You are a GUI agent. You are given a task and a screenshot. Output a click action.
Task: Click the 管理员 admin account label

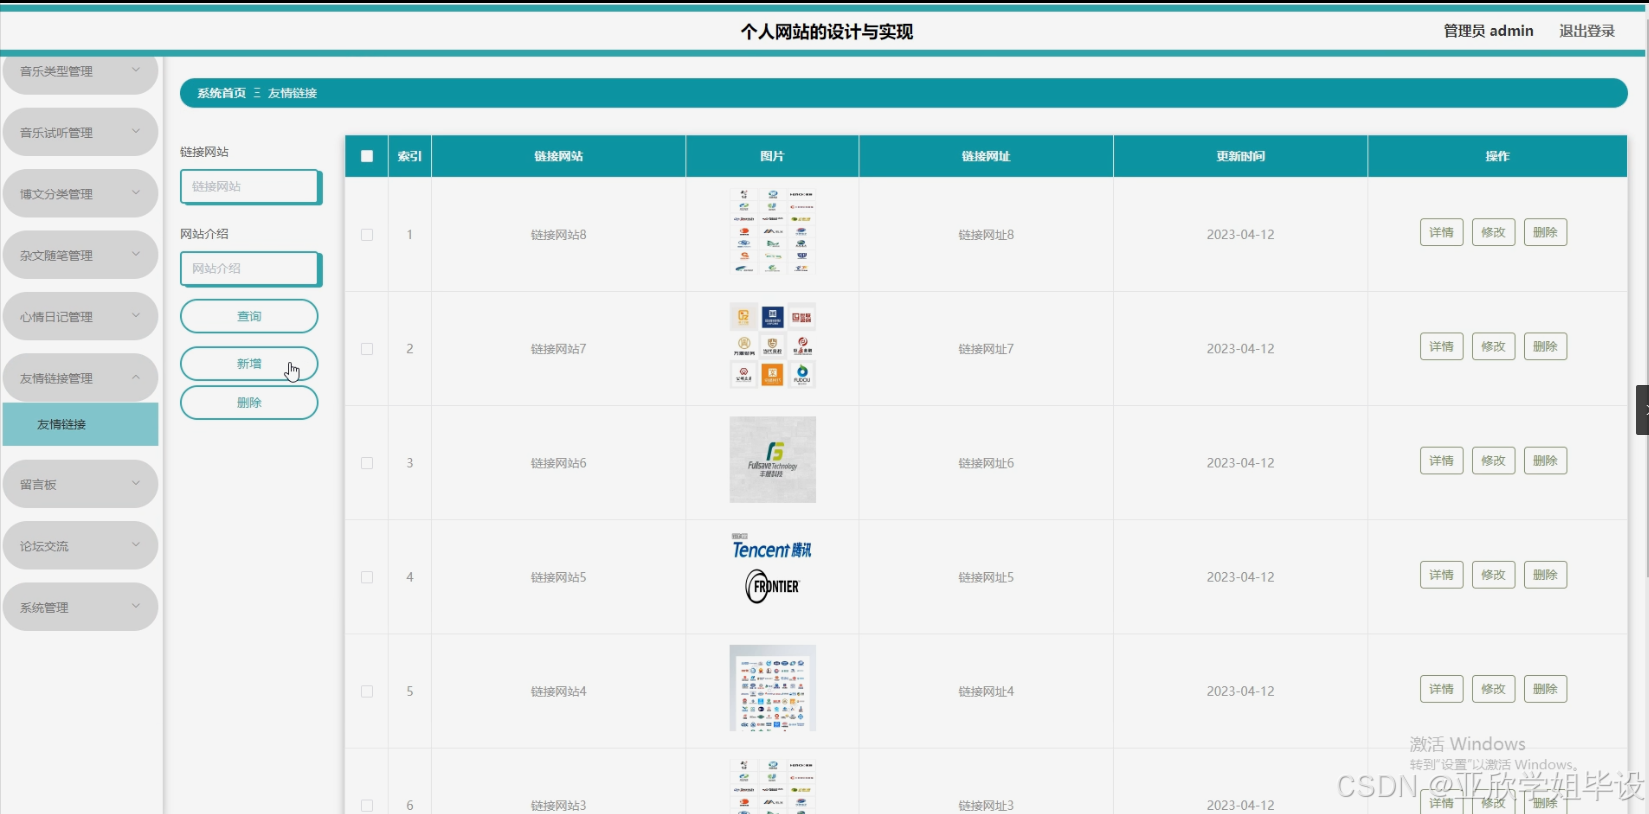(x=1488, y=31)
